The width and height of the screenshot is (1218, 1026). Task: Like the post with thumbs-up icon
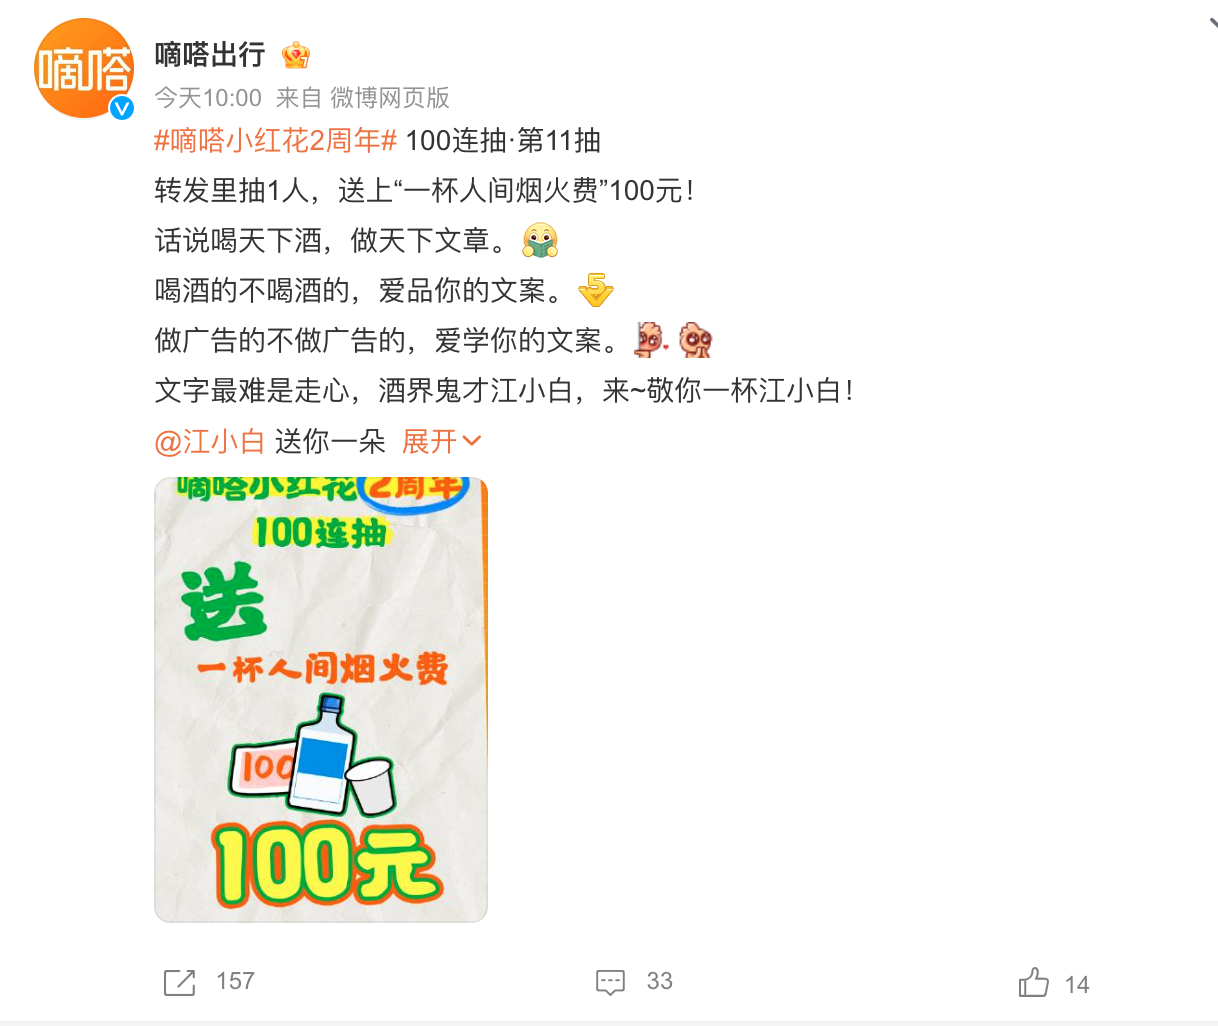tap(1034, 982)
